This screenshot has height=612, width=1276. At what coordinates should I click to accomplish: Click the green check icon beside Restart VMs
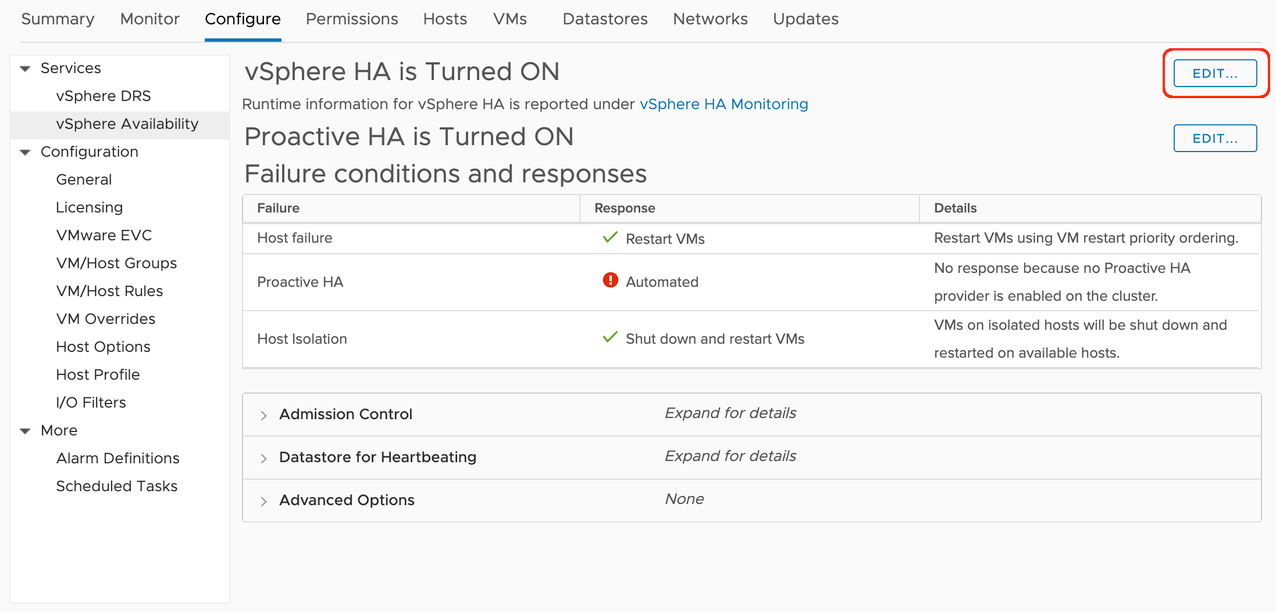[610, 238]
